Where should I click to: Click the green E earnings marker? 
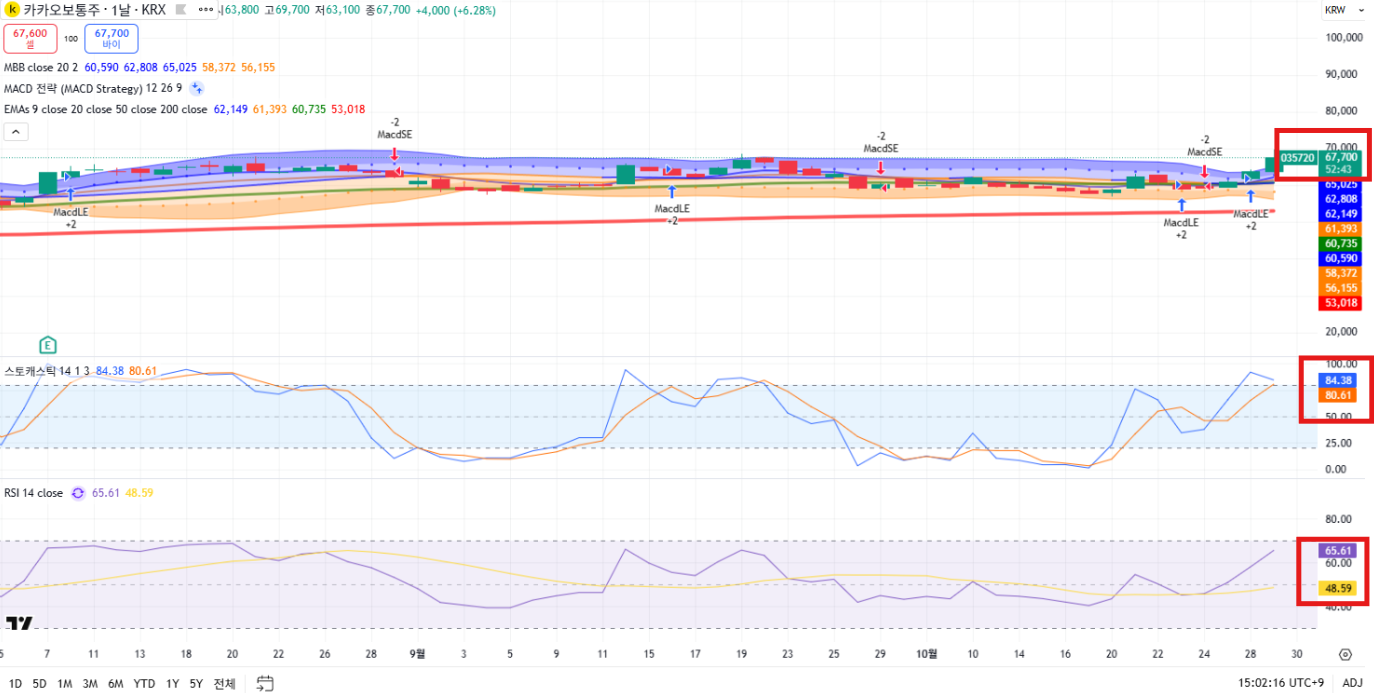47,346
